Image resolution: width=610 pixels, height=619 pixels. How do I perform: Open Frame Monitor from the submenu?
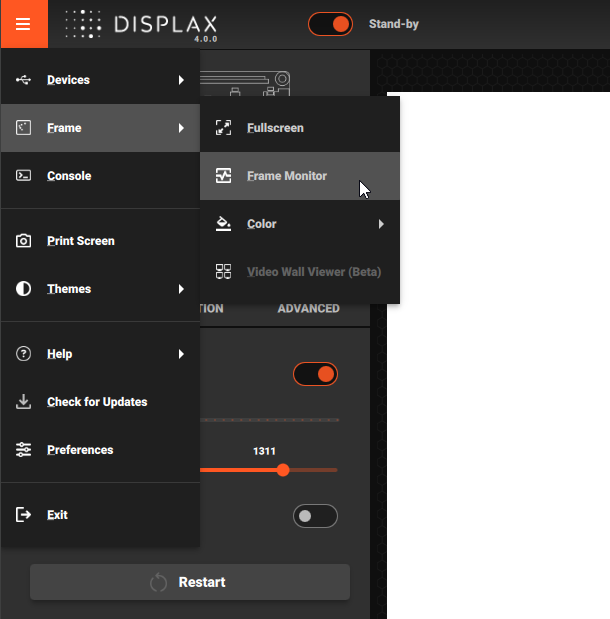(287, 176)
